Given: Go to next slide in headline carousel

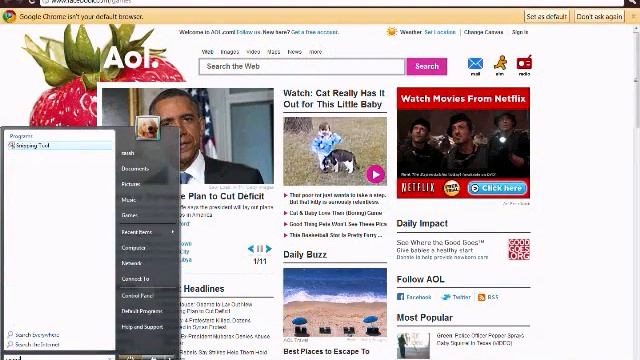Looking at the screenshot, I should click(x=269, y=249).
